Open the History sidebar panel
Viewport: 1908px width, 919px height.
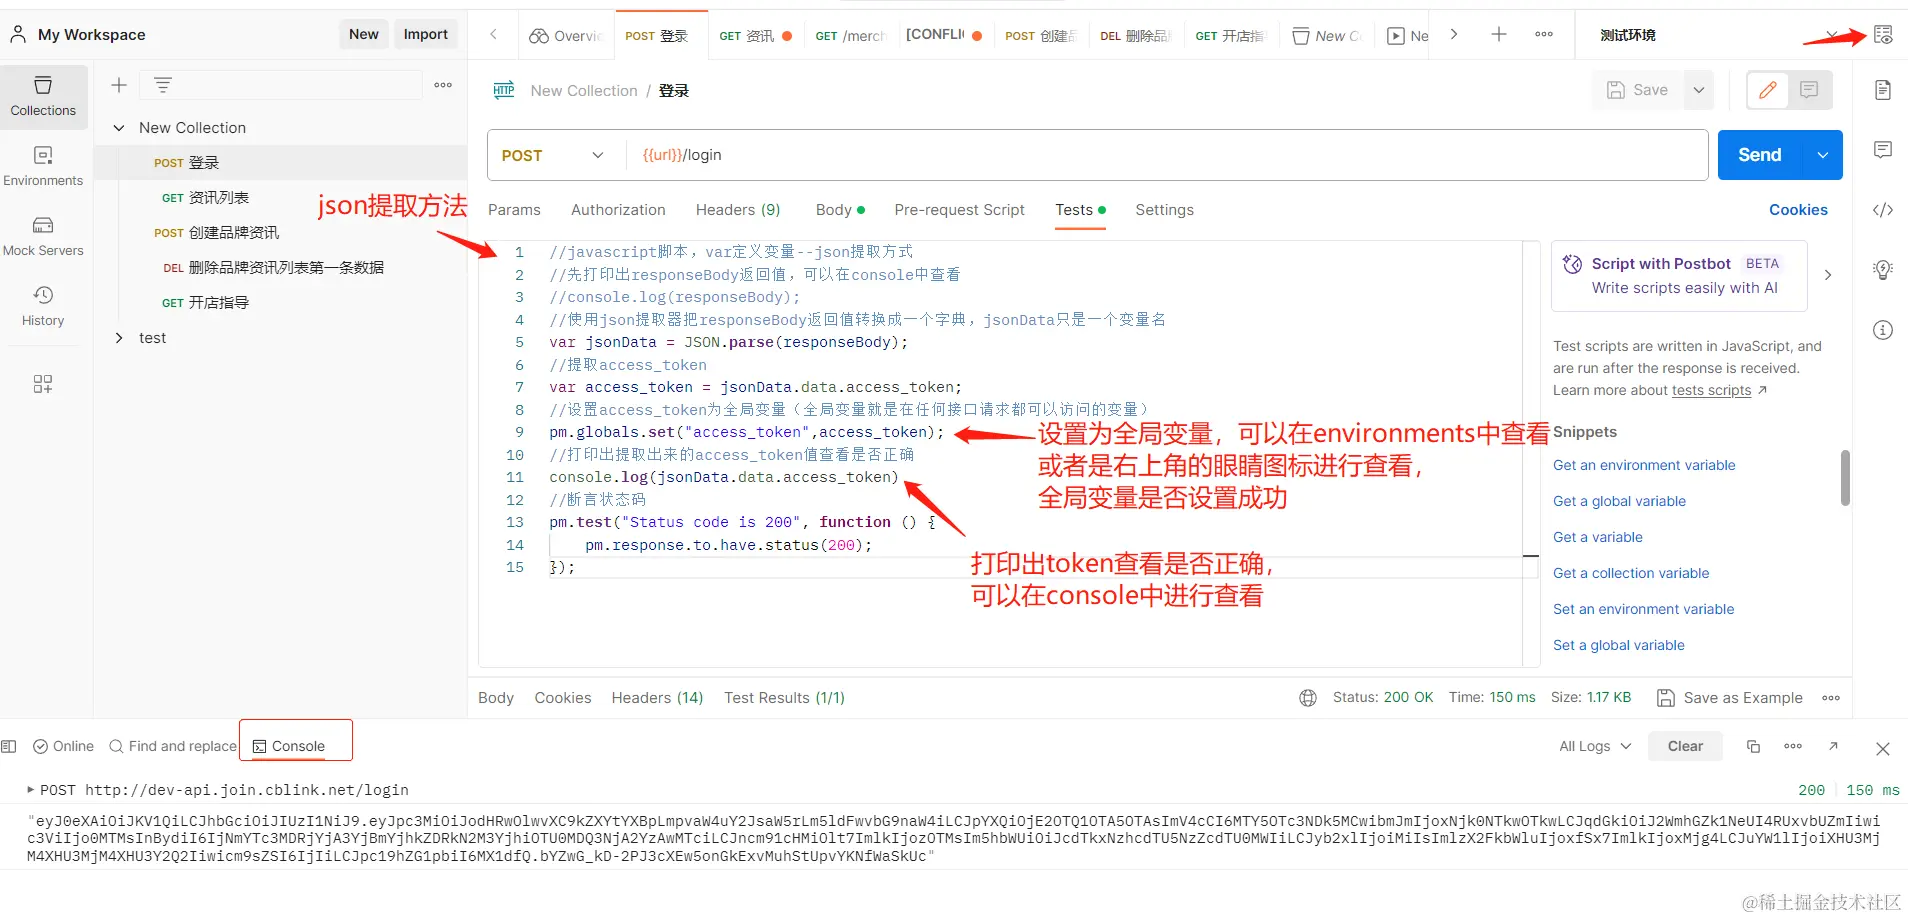point(43,306)
